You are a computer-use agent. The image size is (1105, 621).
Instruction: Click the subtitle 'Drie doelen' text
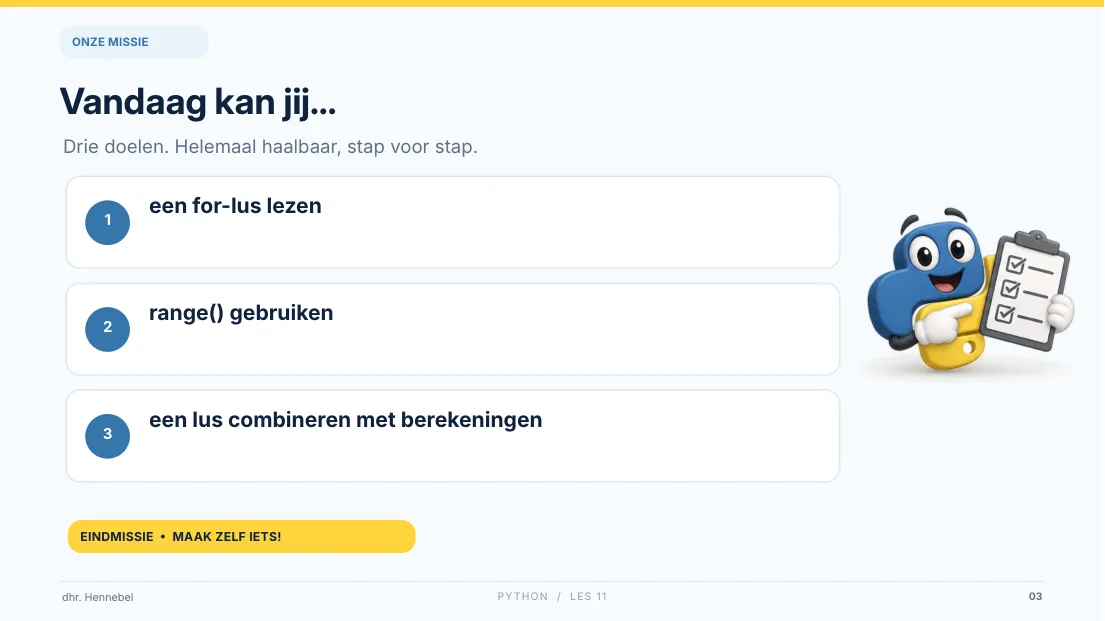(x=271, y=147)
